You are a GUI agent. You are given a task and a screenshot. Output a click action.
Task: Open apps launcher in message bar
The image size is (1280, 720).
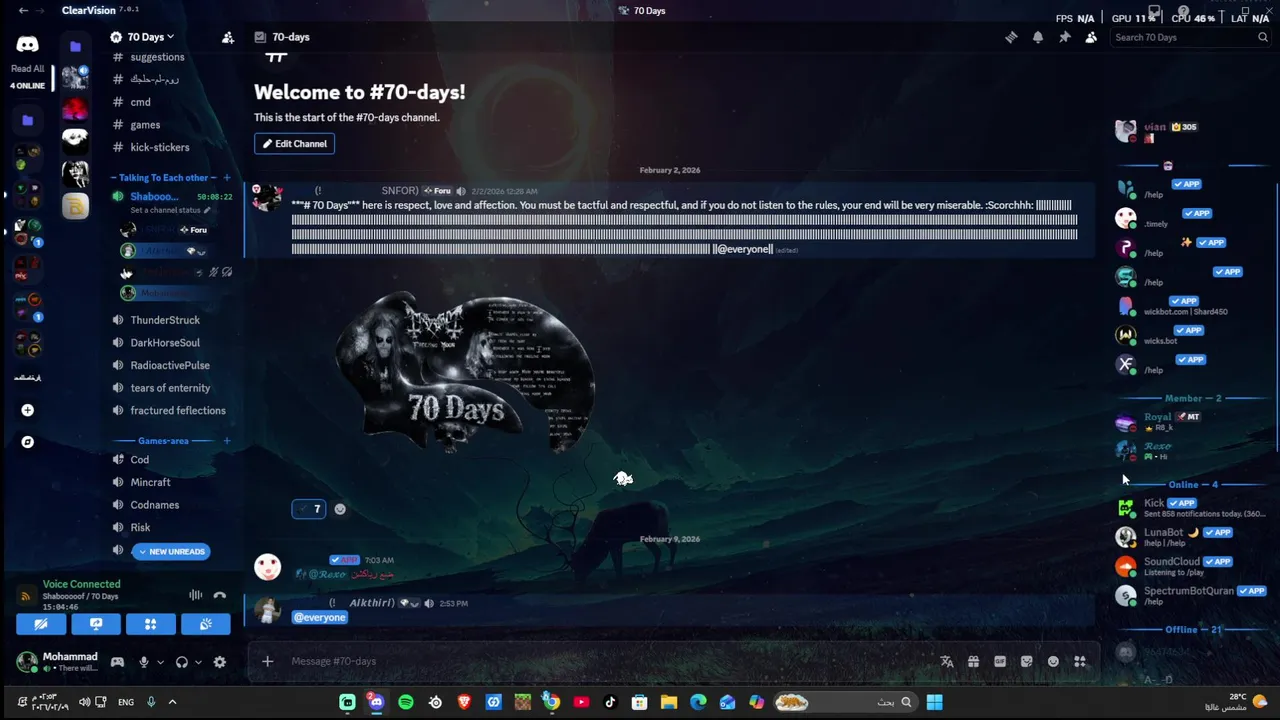pos(1080,661)
